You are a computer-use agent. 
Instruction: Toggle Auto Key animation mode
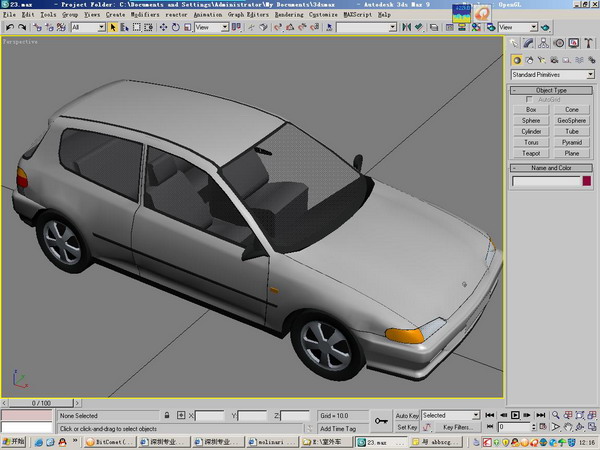click(x=407, y=415)
